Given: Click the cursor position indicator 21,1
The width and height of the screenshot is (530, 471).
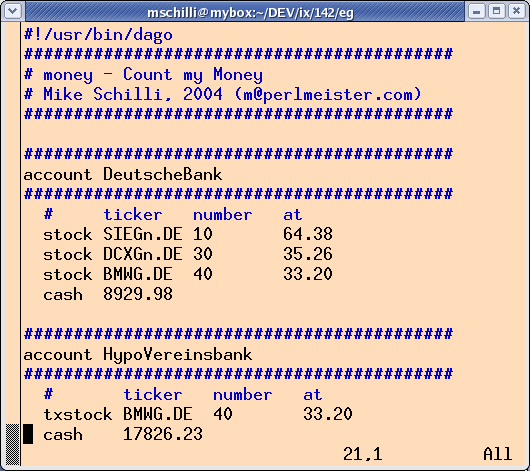Looking at the screenshot, I should pos(363,454).
